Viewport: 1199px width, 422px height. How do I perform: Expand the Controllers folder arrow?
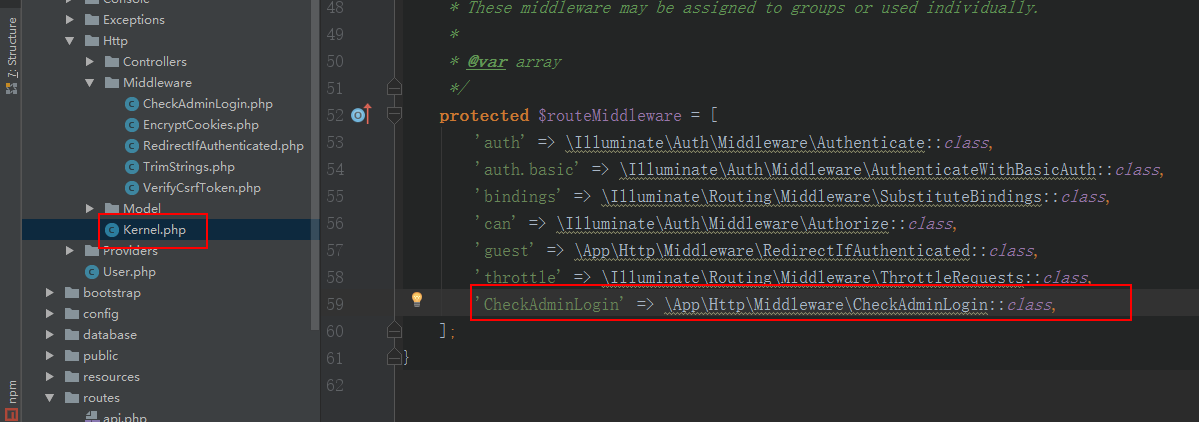coord(89,62)
